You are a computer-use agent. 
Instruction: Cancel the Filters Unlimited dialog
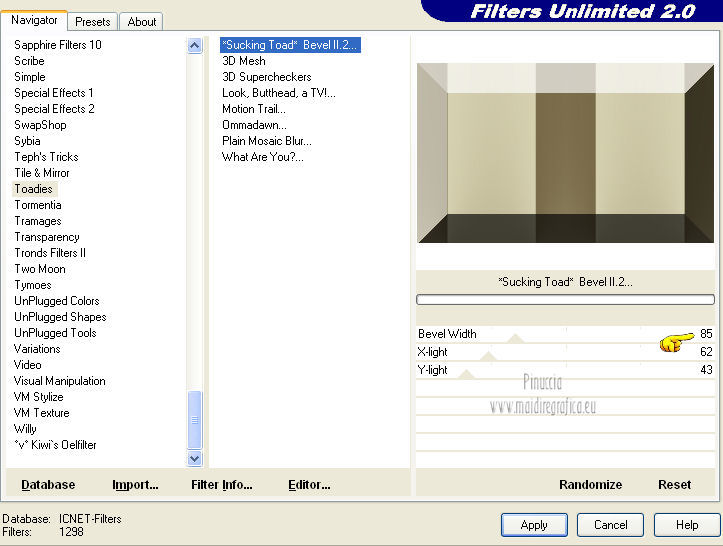coord(610,525)
